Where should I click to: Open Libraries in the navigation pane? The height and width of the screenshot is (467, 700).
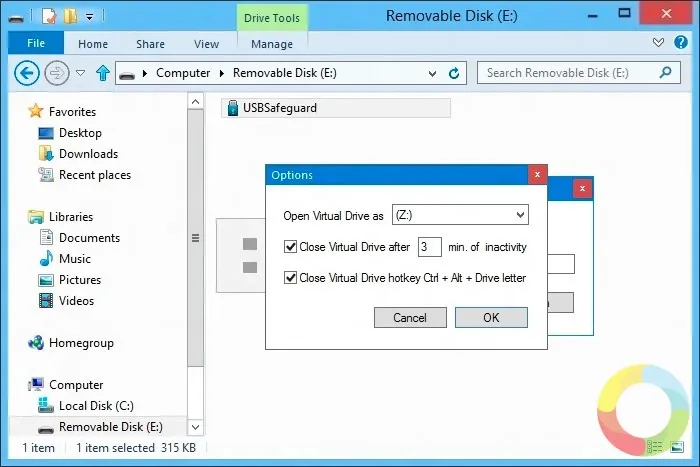click(60, 217)
